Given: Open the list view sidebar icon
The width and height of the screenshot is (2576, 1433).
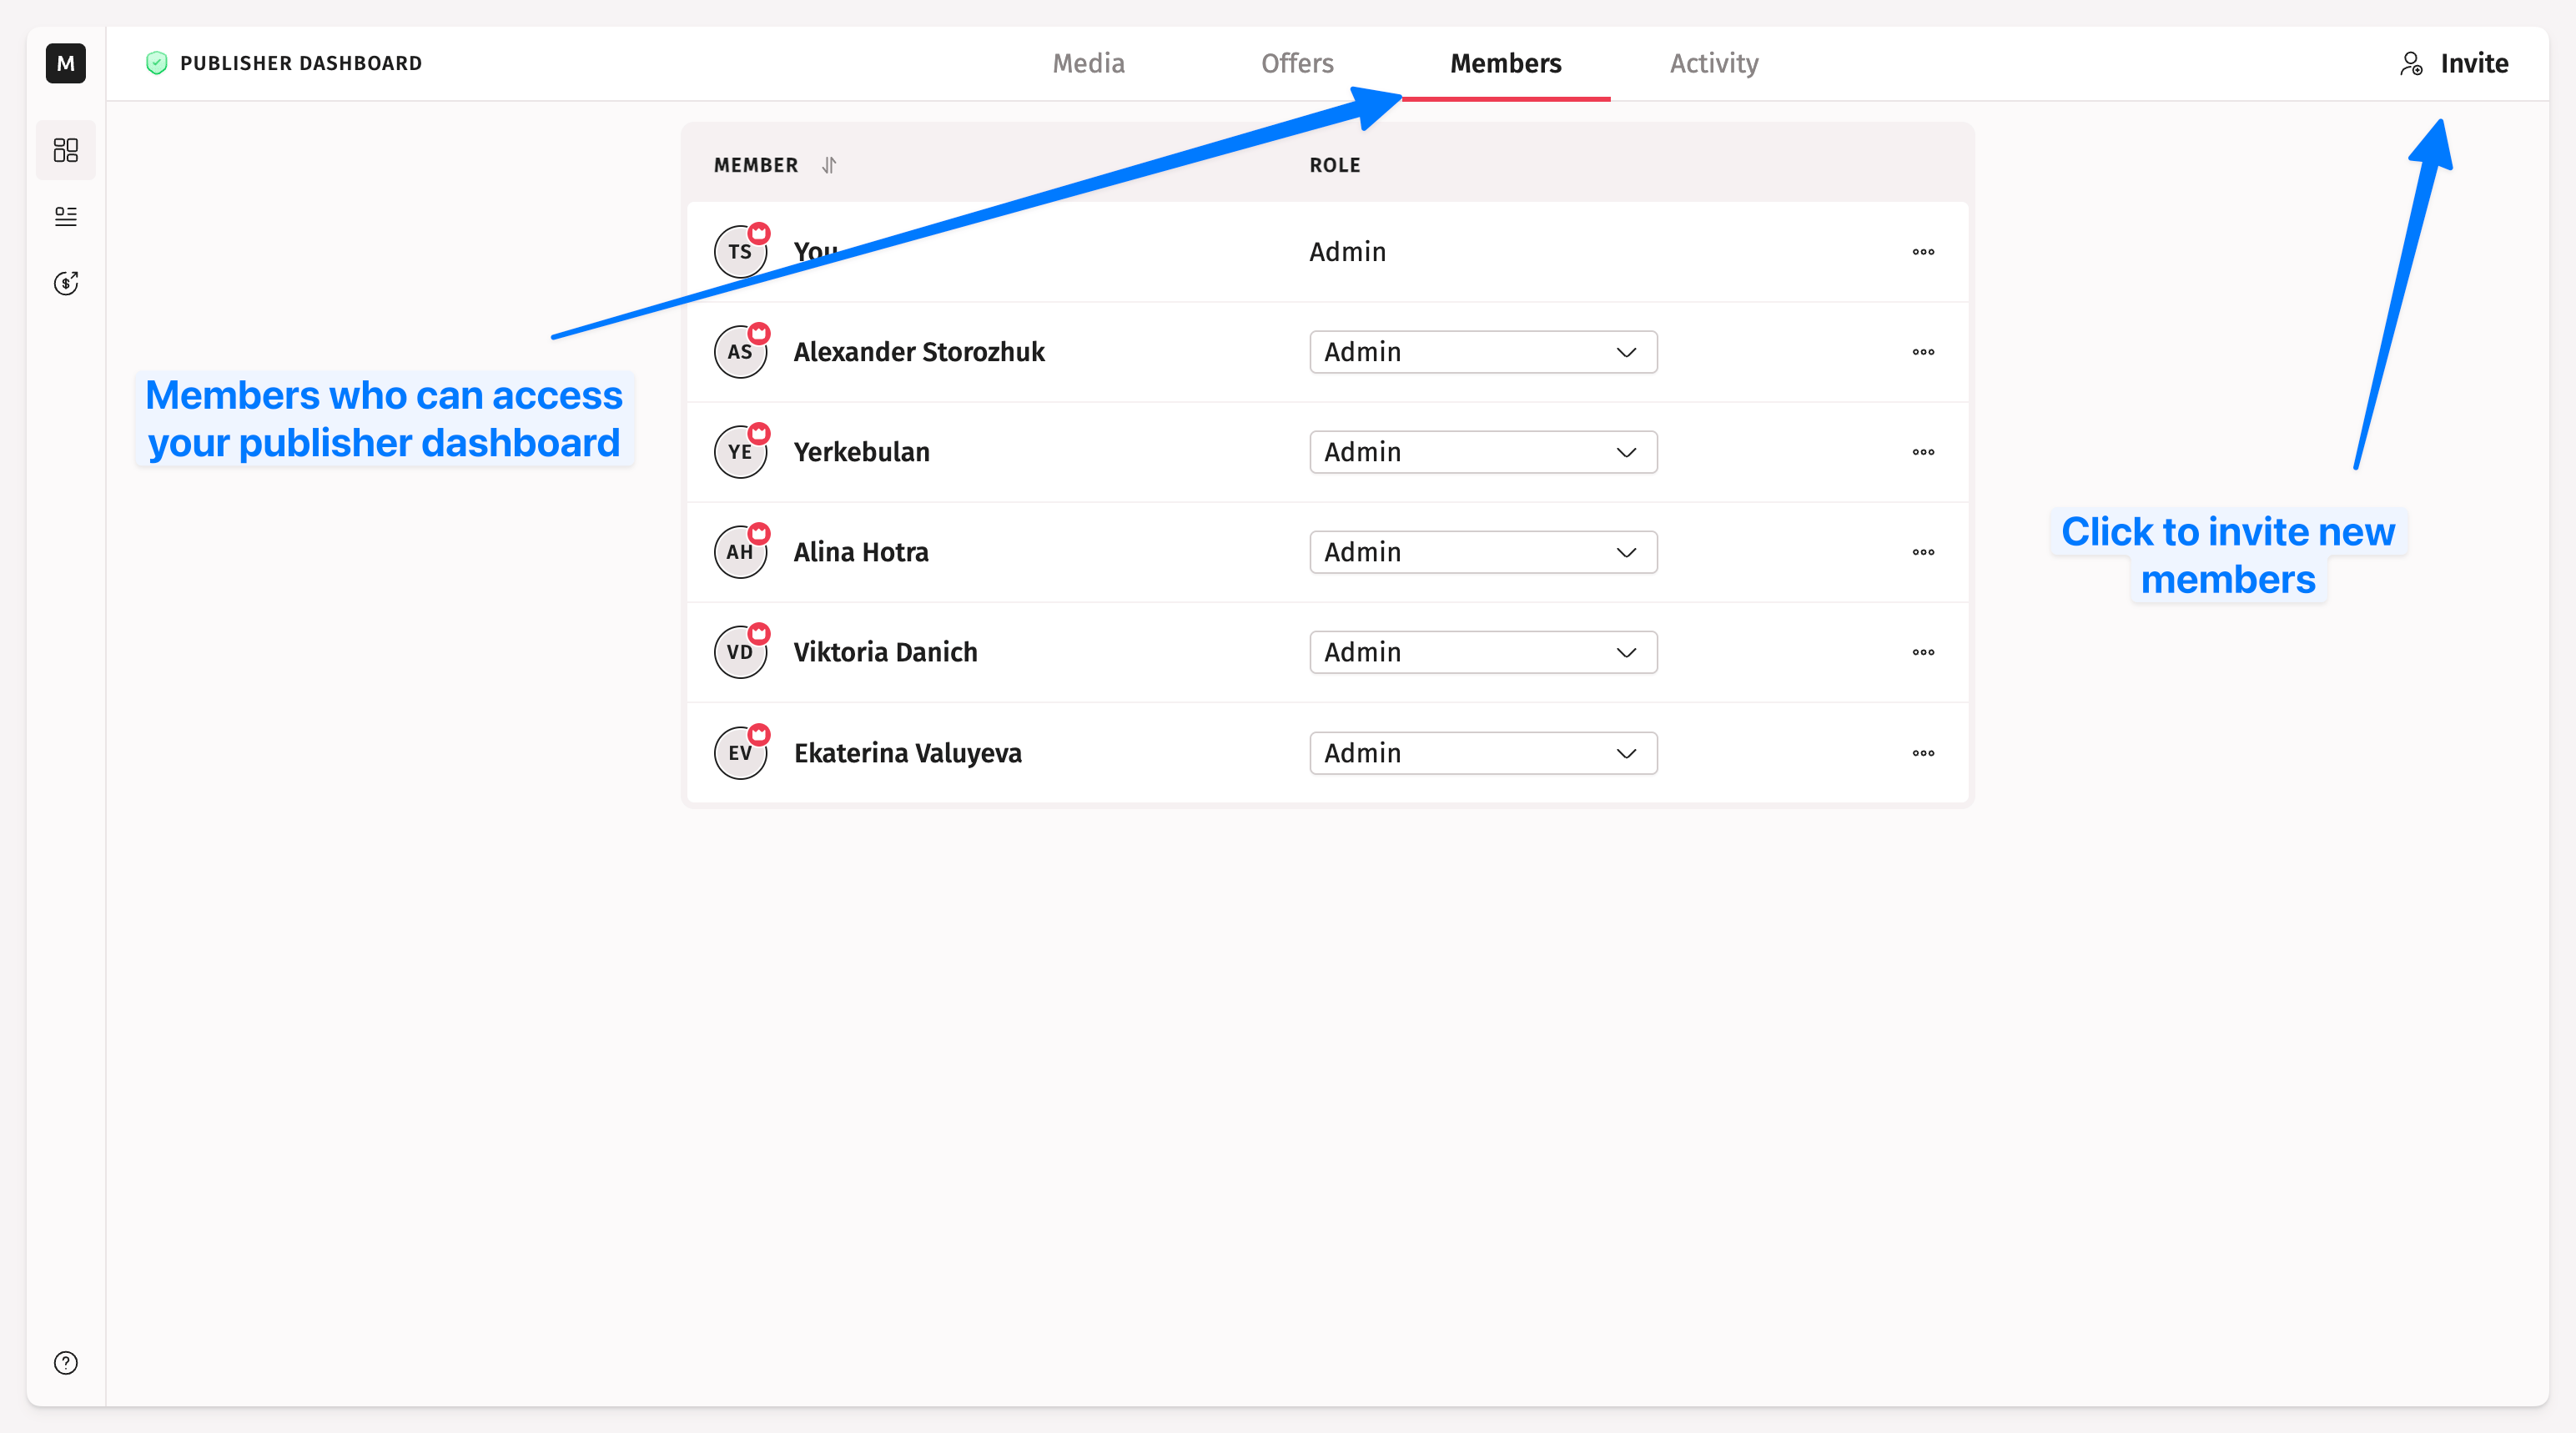Looking at the screenshot, I should click(x=65, y=216).
